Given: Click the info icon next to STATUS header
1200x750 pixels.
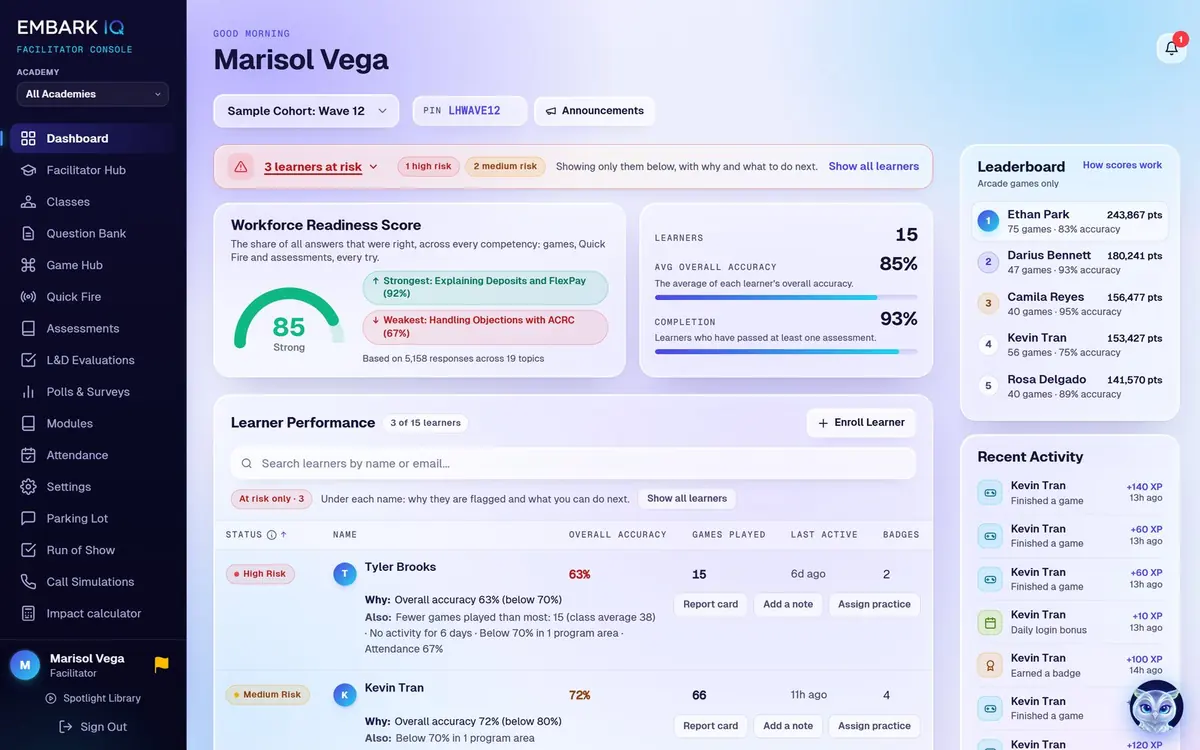Looking at the screenshot, I should 271,535.
